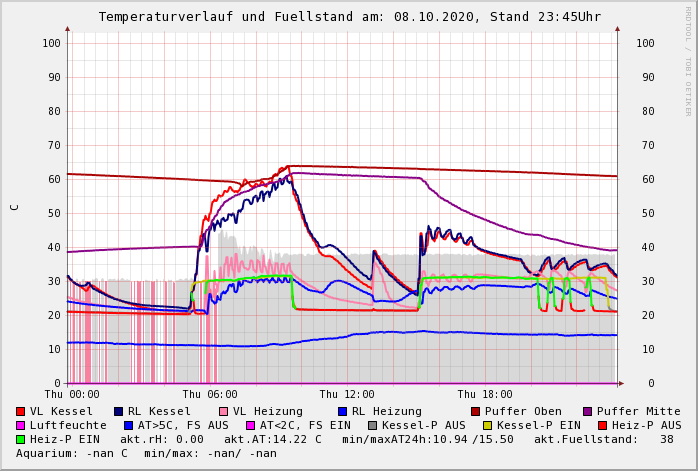This screenshot has height=471, width=698.
Task: Click the green Heiz-P EIN legend swatch
Action: [x=21, y=439]
